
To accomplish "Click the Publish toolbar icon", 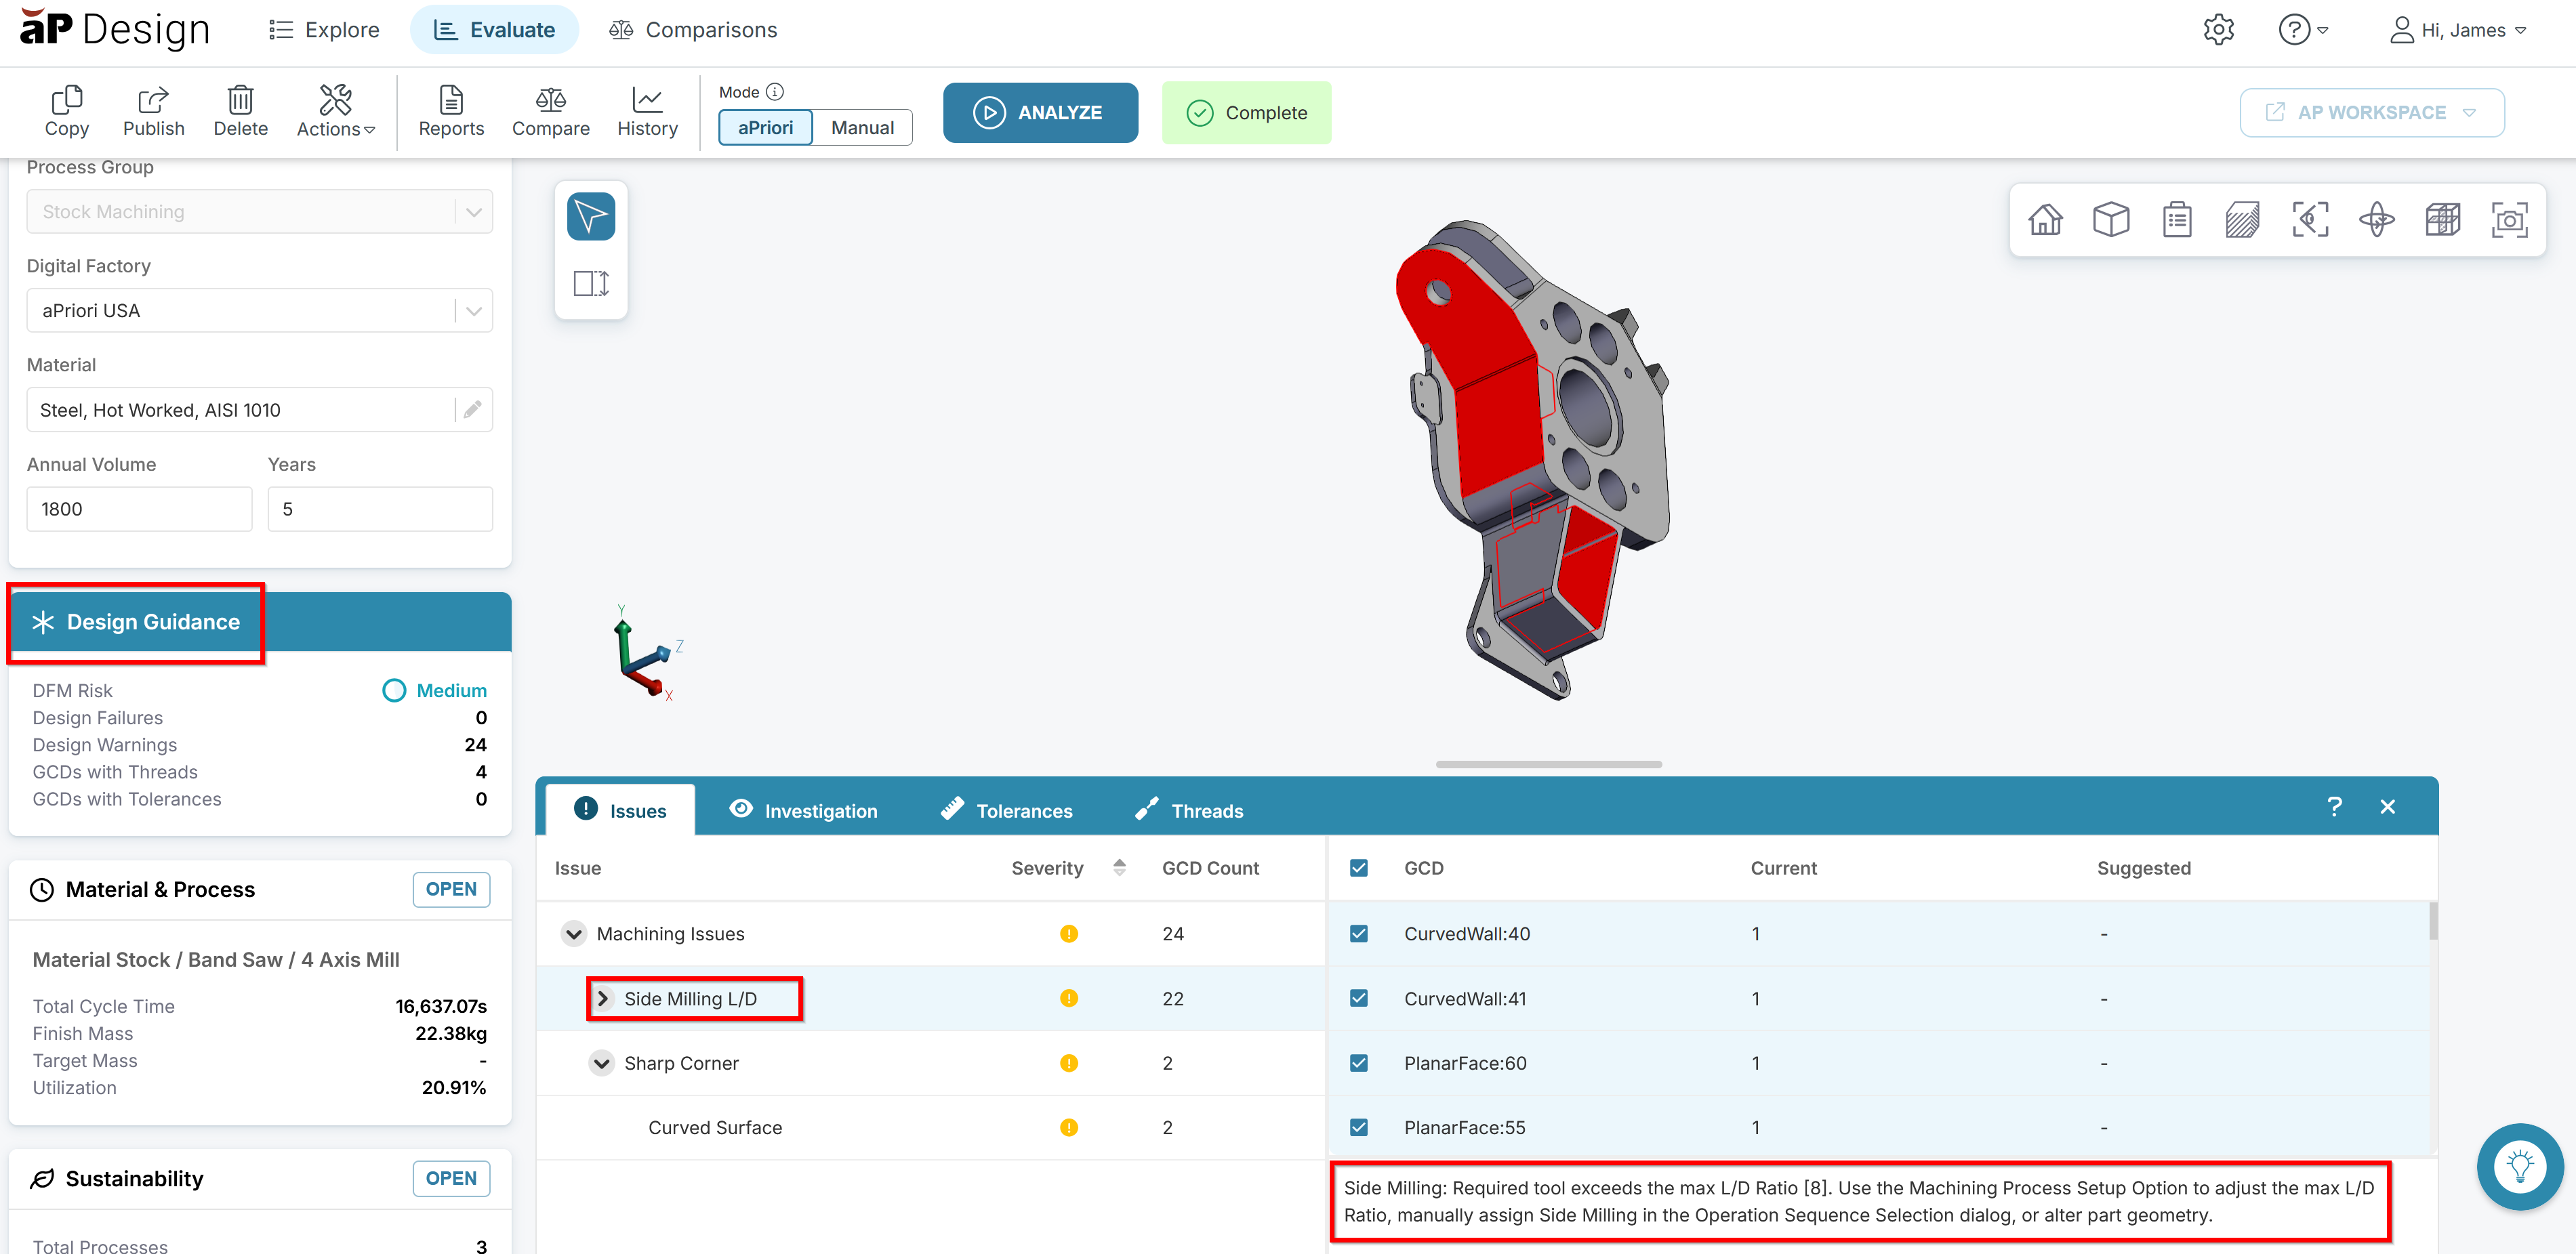I will click(x=153, y=111).
